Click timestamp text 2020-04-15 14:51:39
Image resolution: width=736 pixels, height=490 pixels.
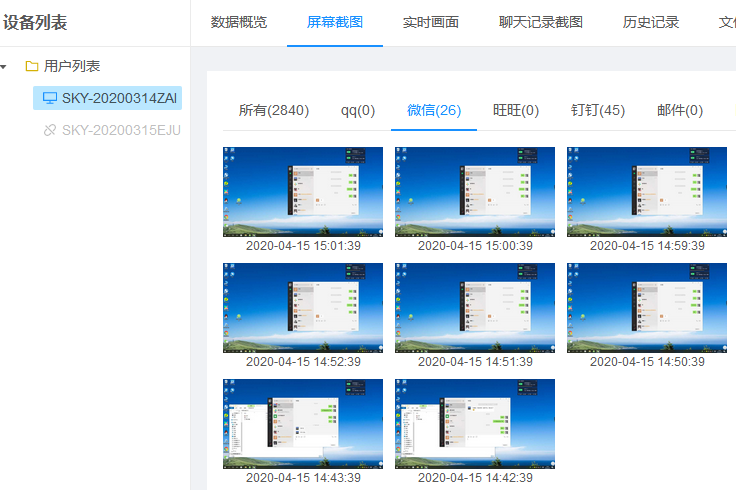point(475,361)
